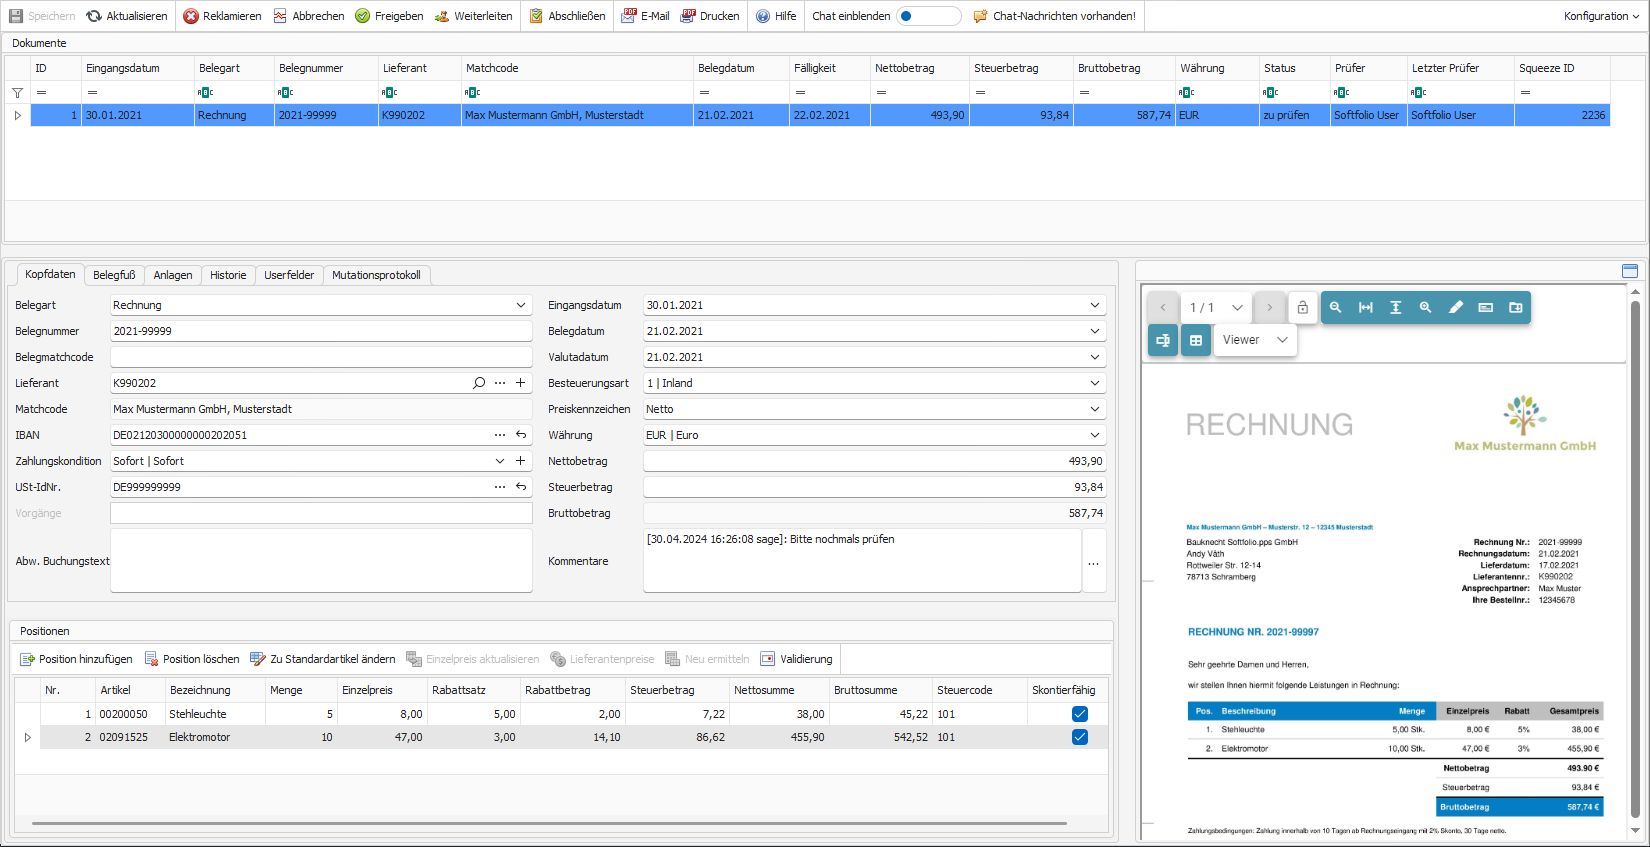This screenshot has height=847, width=1650.
Task: Click the table view icon in viewer
Action: point(1195,340)
